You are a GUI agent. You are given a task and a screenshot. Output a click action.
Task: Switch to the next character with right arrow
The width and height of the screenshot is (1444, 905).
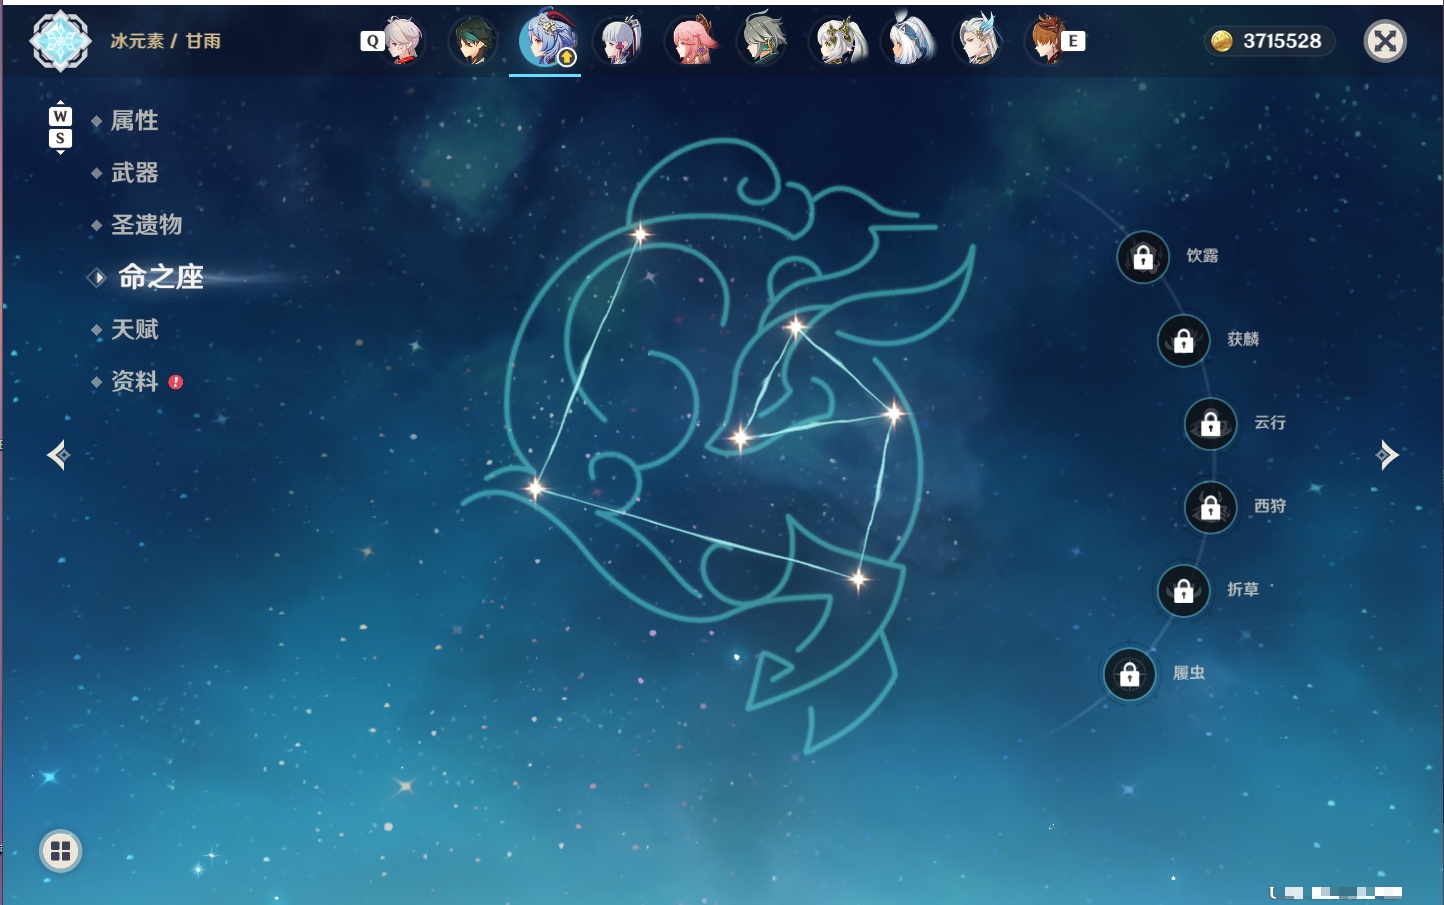1387,455
